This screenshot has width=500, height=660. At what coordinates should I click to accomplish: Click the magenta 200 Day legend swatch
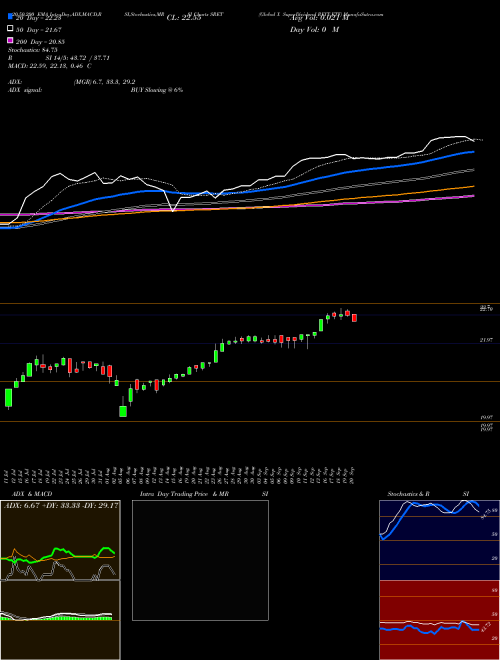(10, 40)
